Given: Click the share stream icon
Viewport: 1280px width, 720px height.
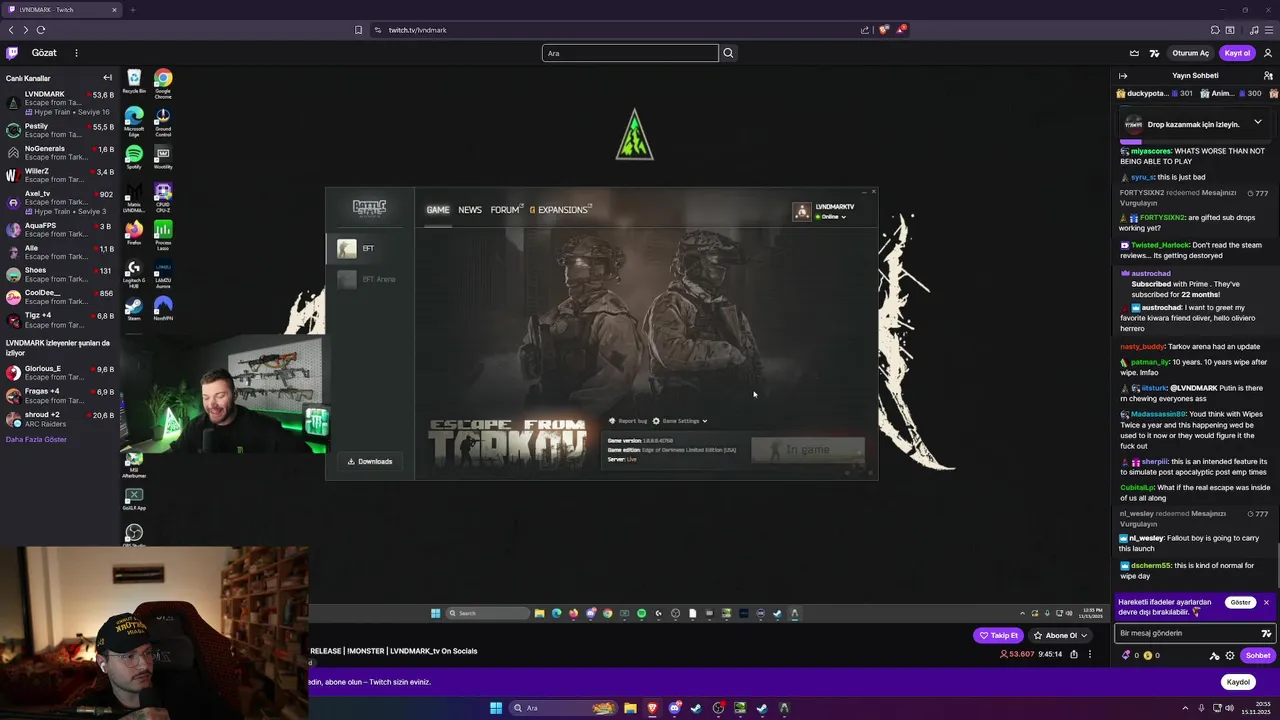Looking at the screenshot, I should [1074, 654].
